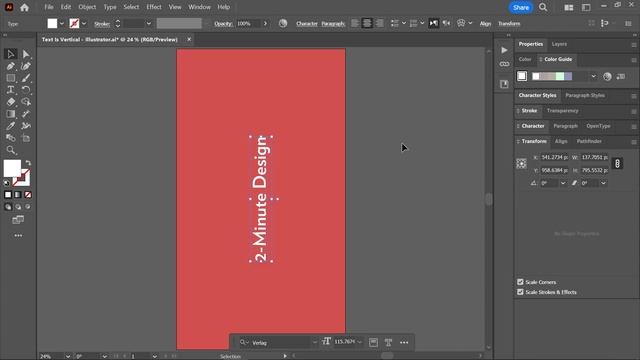Switch to the Paragraph Styles tab
640x360 pixels.
point(585,95)
